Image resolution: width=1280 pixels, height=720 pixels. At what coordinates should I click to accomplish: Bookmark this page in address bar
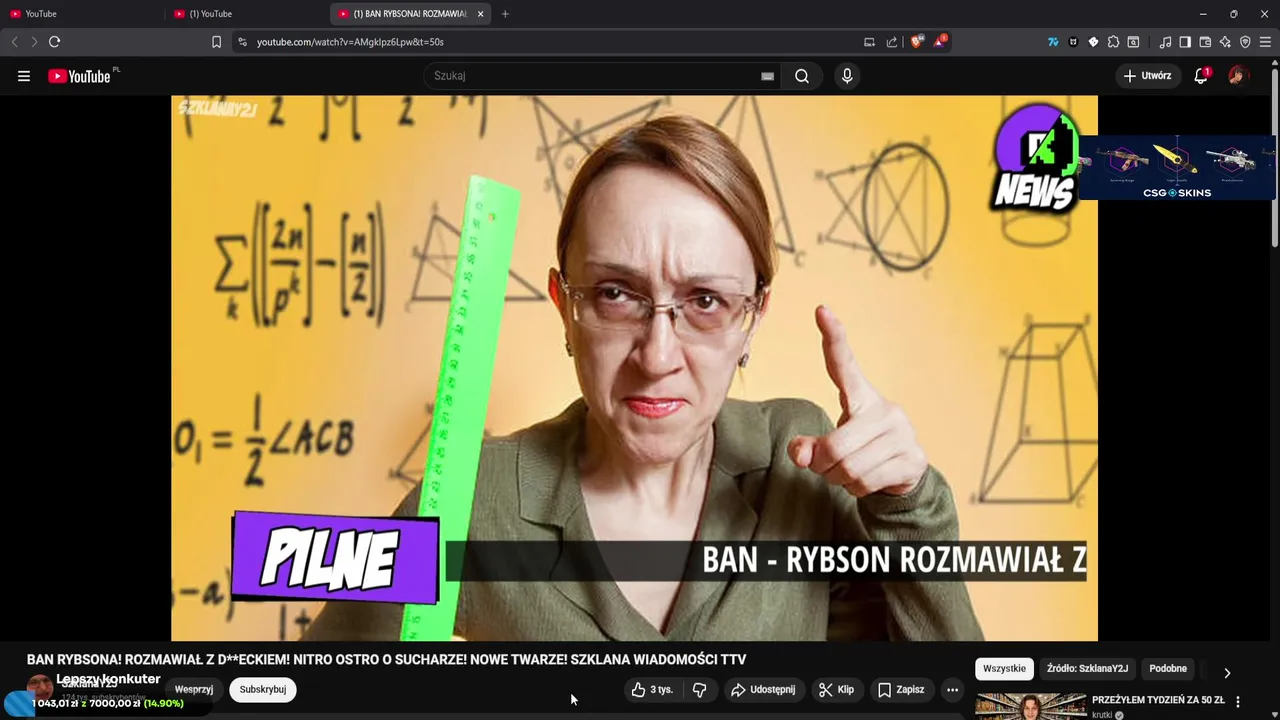pos(216,42)
